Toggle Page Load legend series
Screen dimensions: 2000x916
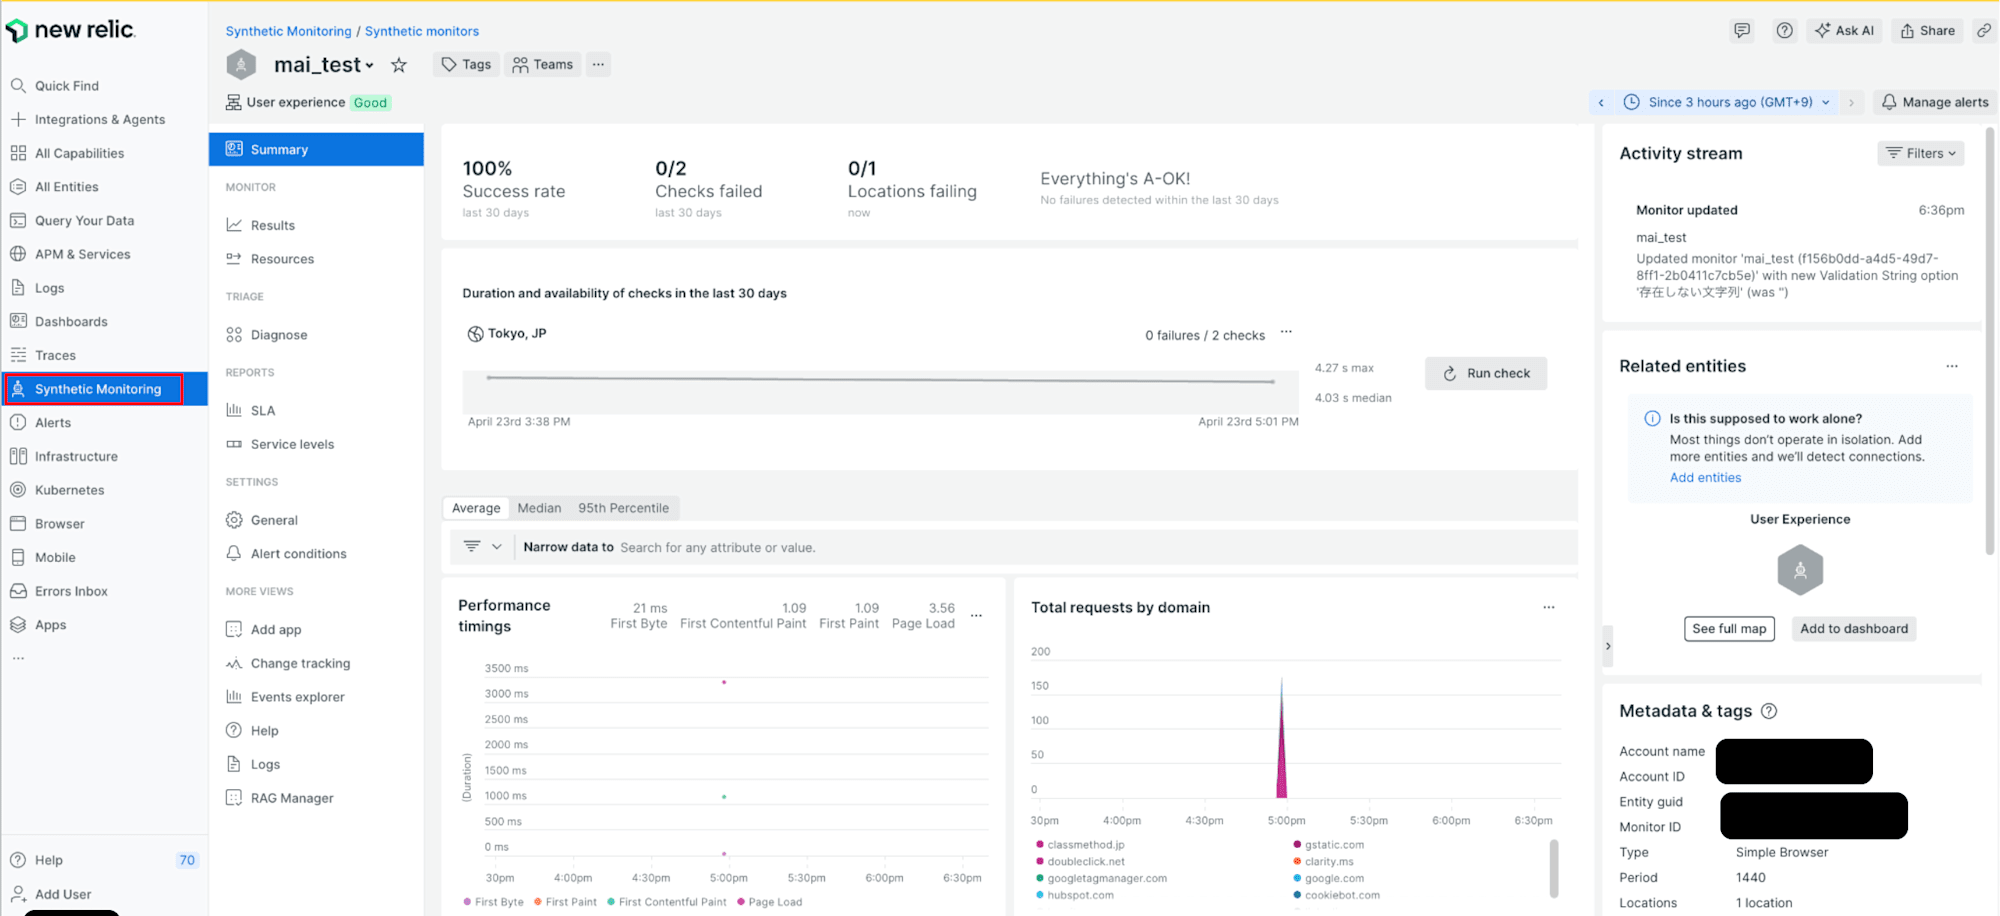[x=770, y=902]
